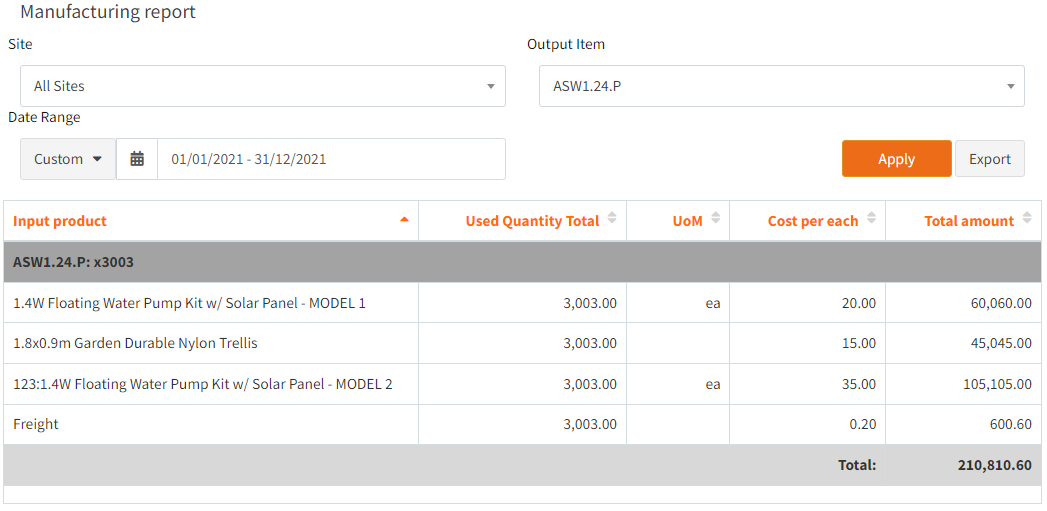Sort by Total amount column
Image resolution: width=1047 pixels, height=511 pixels.
pyautogui.click(x=969, y=221)
